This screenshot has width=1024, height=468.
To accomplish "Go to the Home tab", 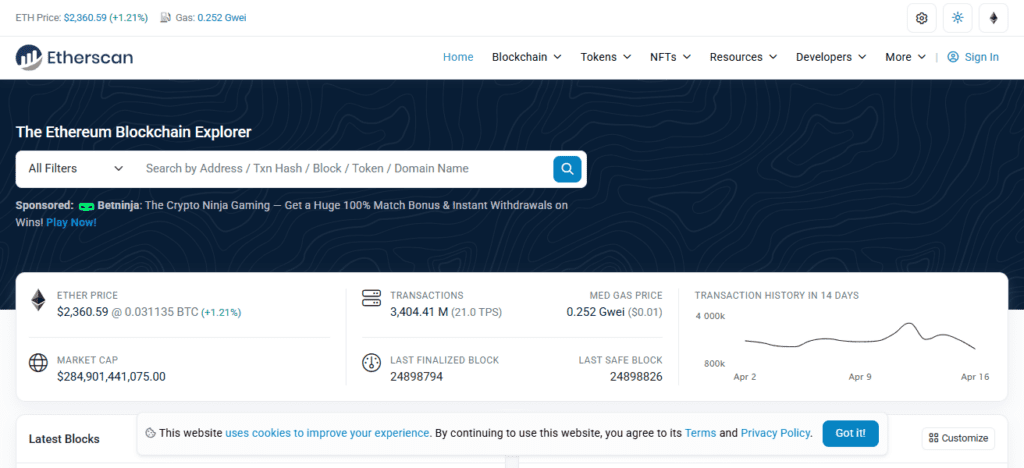I will pyautogui.click(x=458, y=57).
